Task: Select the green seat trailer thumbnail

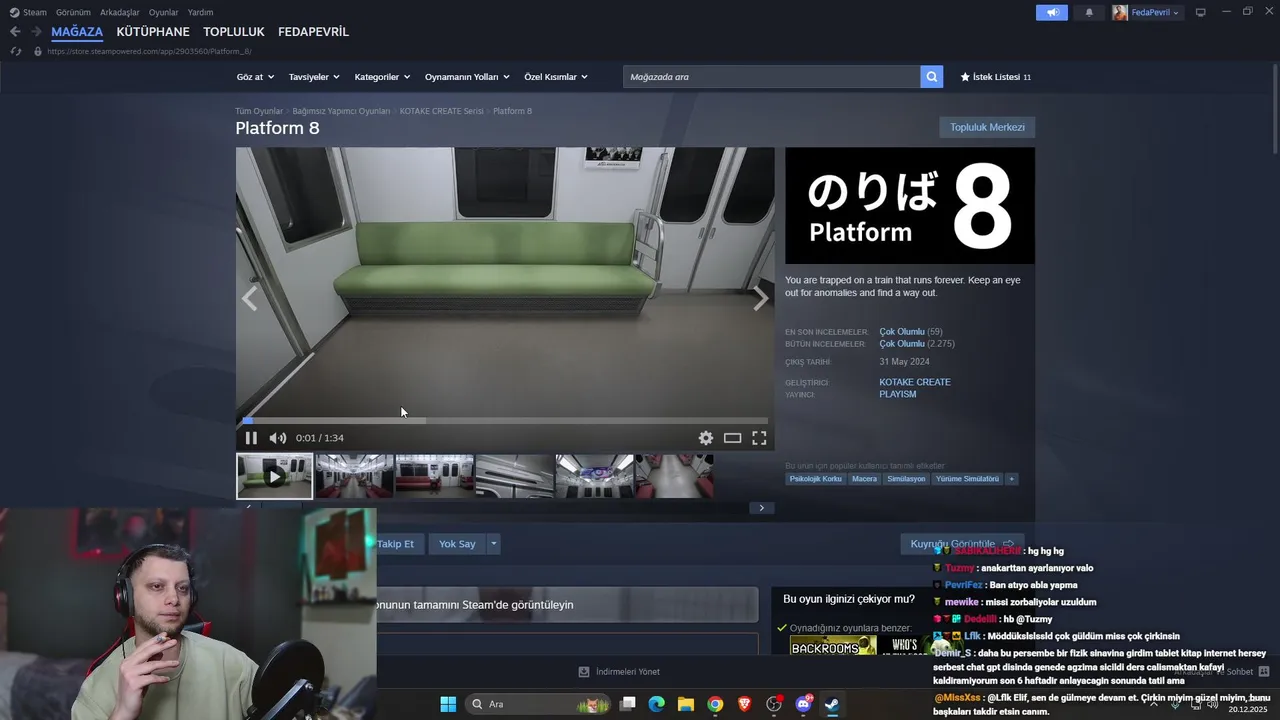Action: pos(275,476)
